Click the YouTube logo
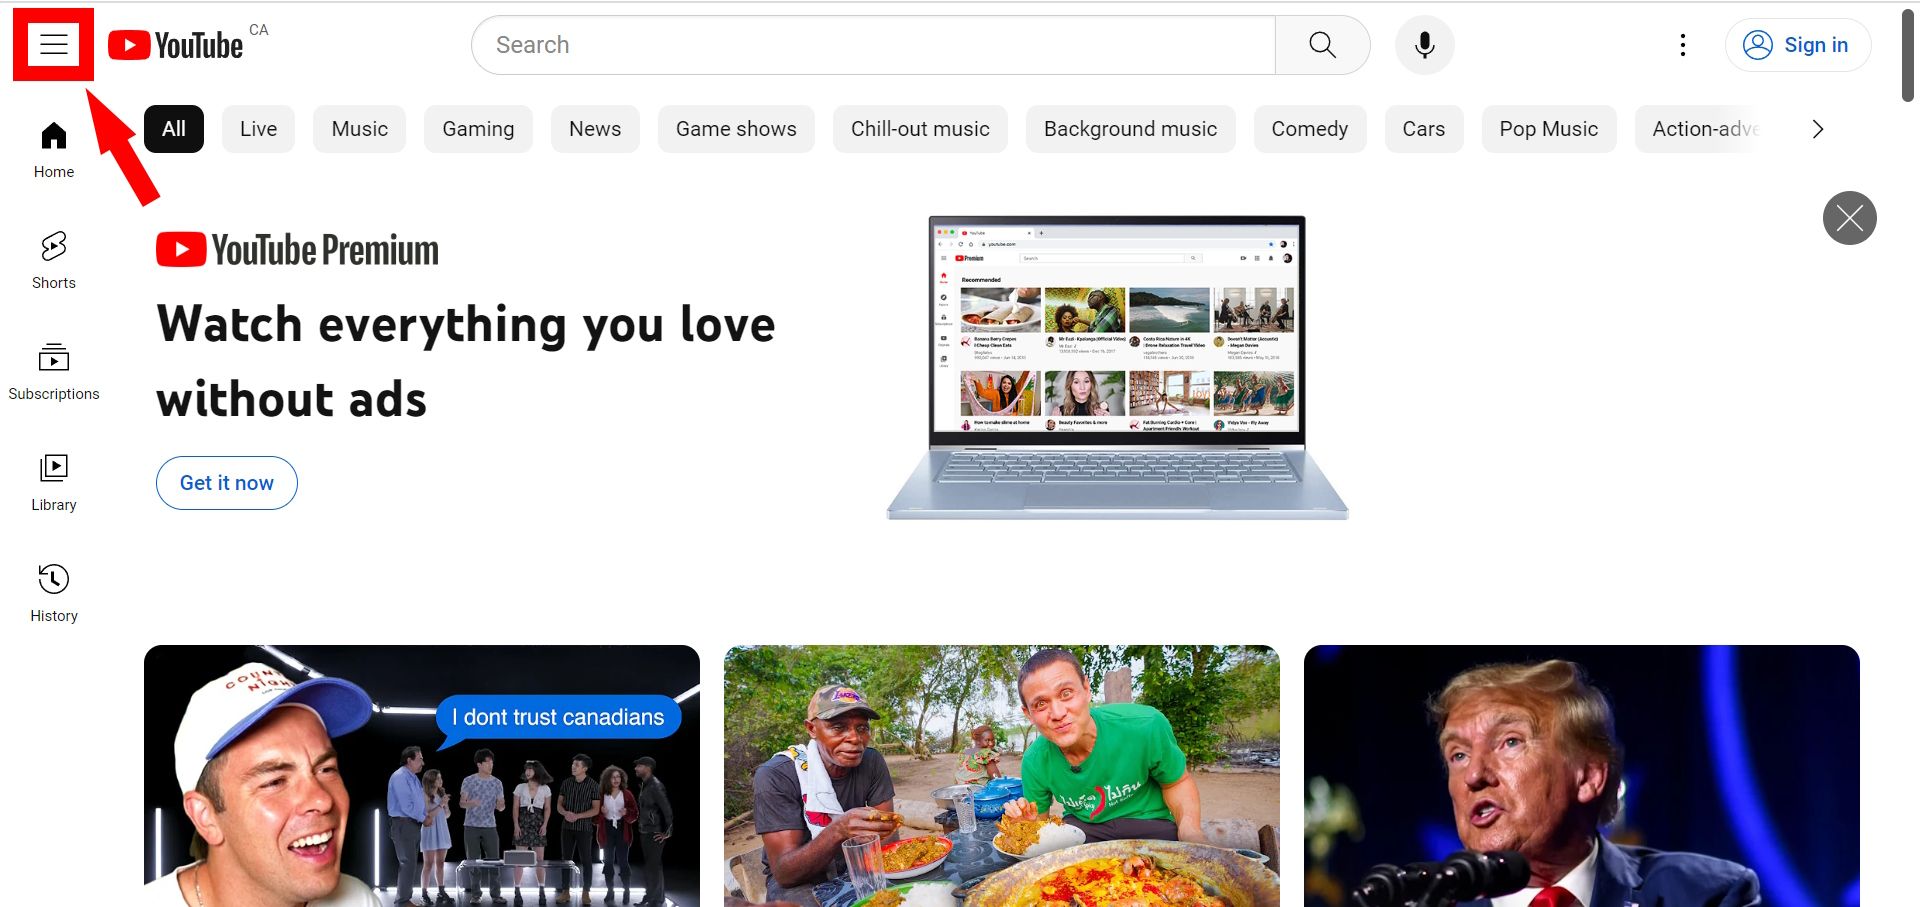Screen dimensions: 1920x907 point(176,45)
